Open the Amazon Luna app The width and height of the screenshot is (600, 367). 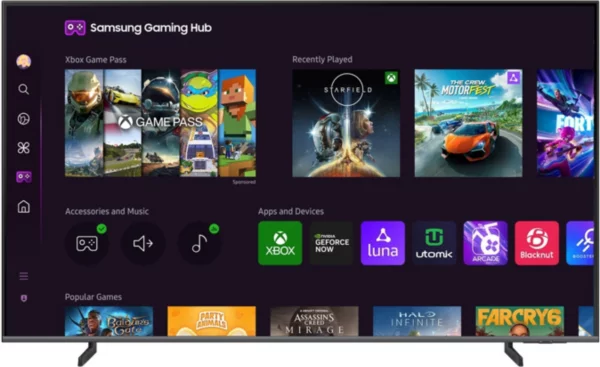383,243
